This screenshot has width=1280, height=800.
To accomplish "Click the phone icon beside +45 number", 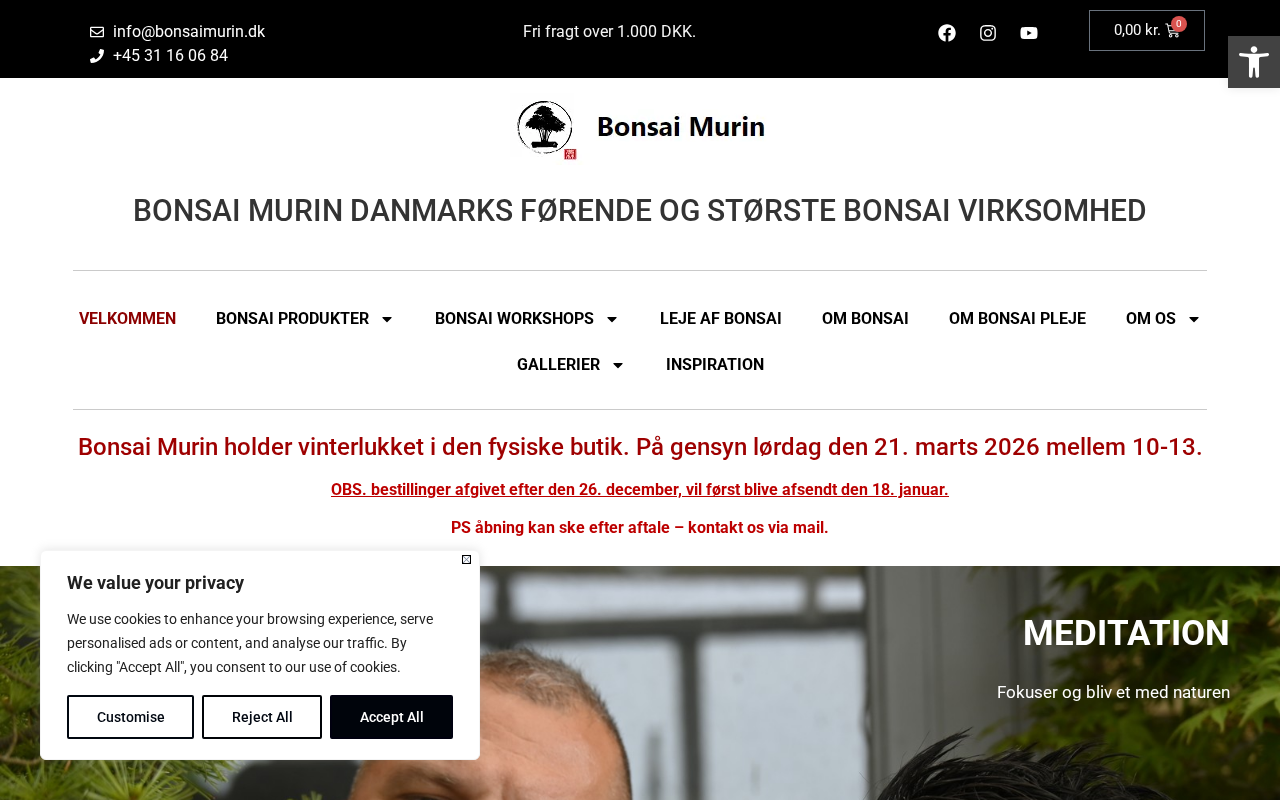I will tap(97, 56).
